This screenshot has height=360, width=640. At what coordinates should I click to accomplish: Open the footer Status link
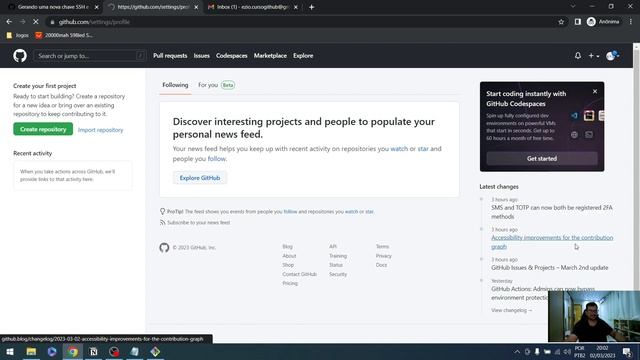[x=336, y=265]
